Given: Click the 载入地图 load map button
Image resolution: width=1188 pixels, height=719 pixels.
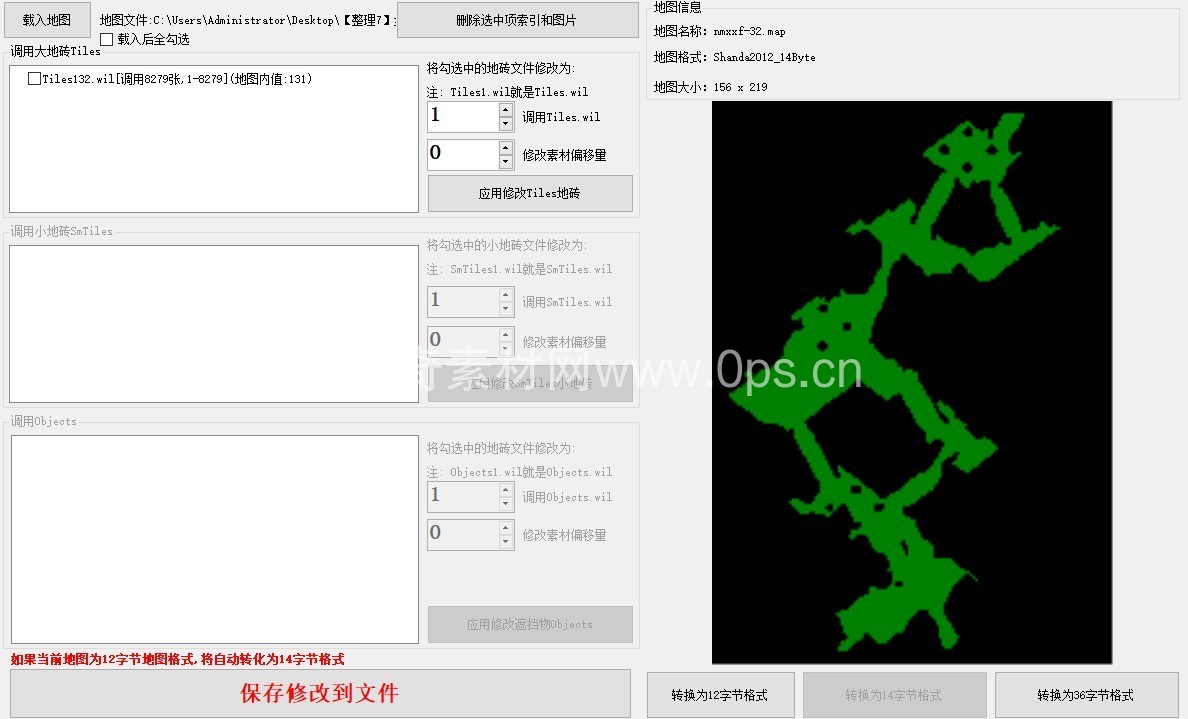Looking at the screenshot, I should tap(47, 19).
